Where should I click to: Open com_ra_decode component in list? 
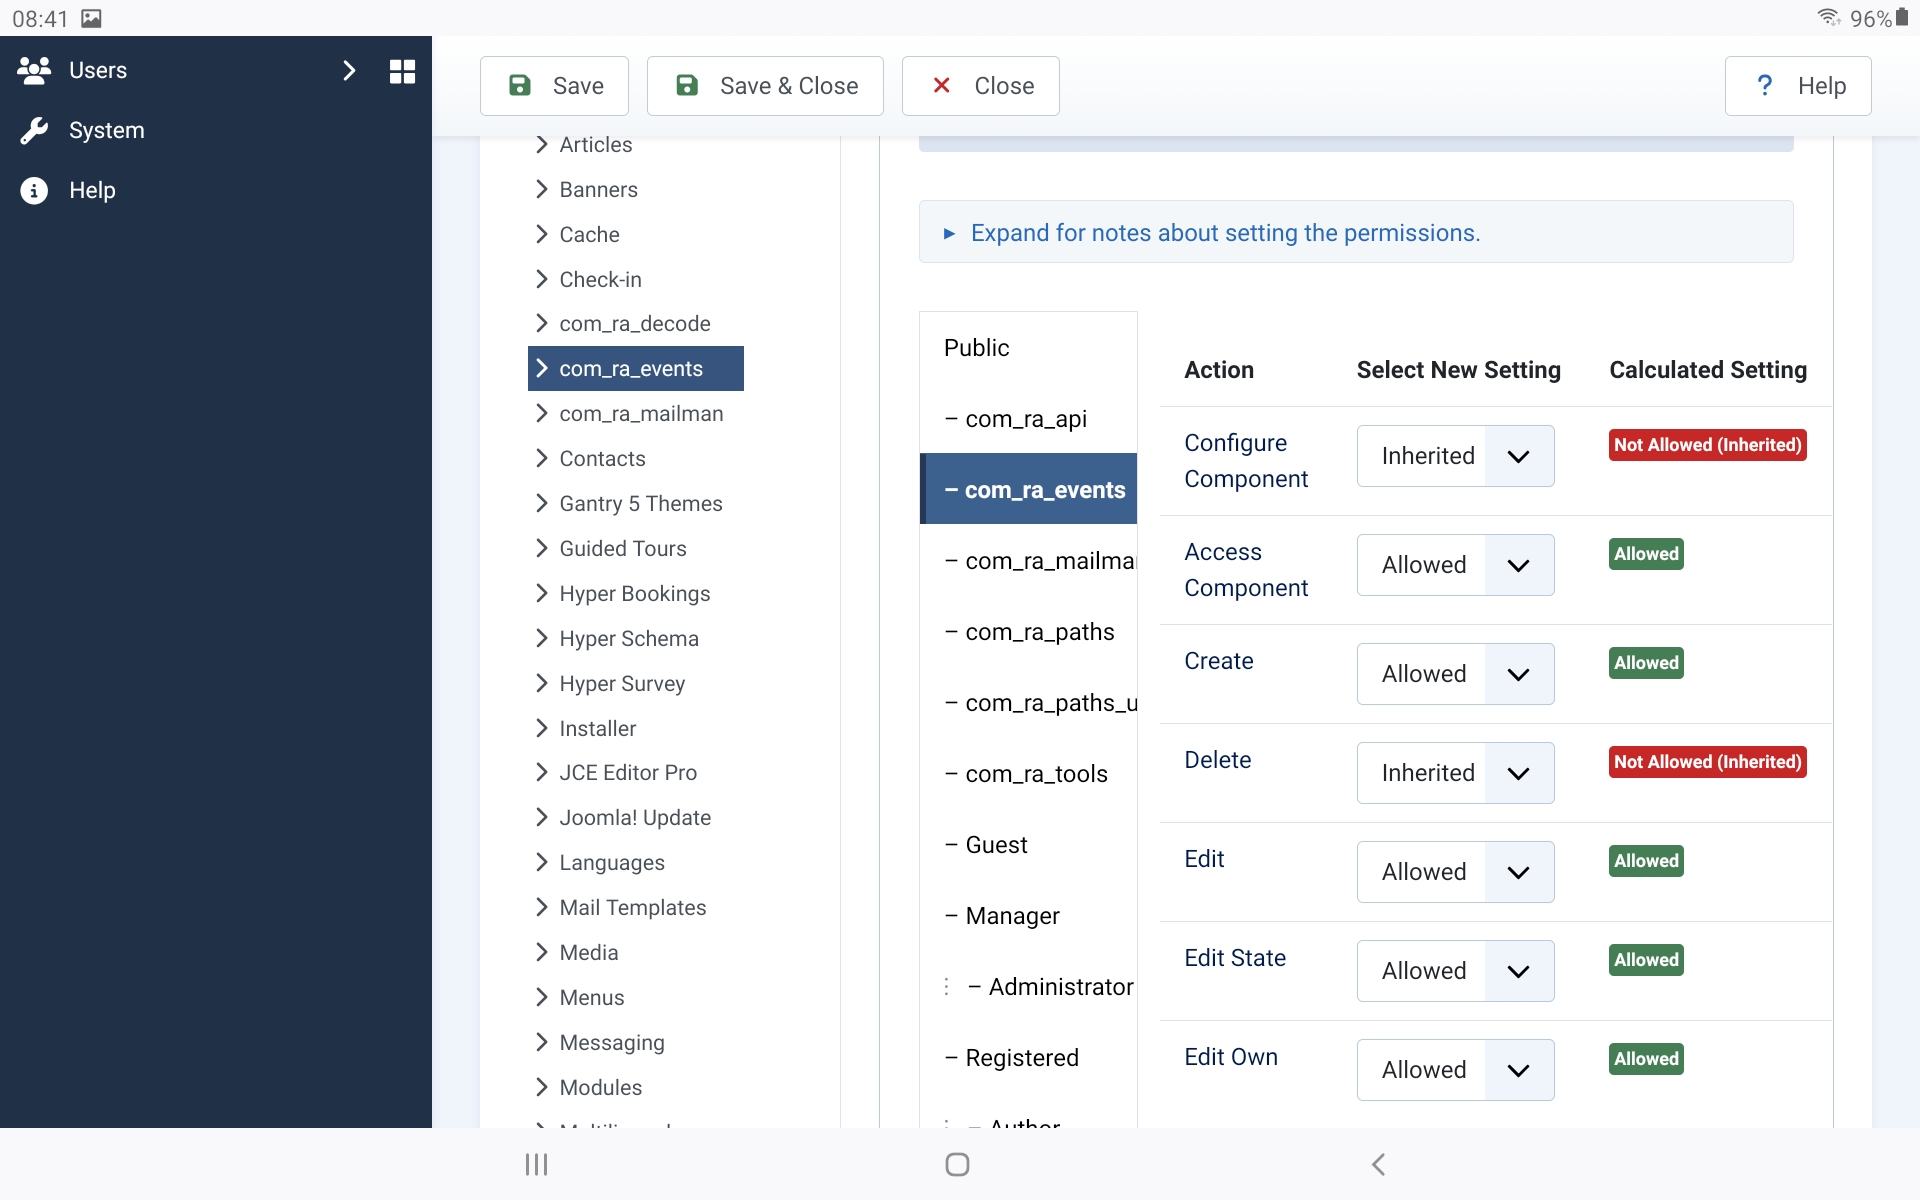point(634,324)
